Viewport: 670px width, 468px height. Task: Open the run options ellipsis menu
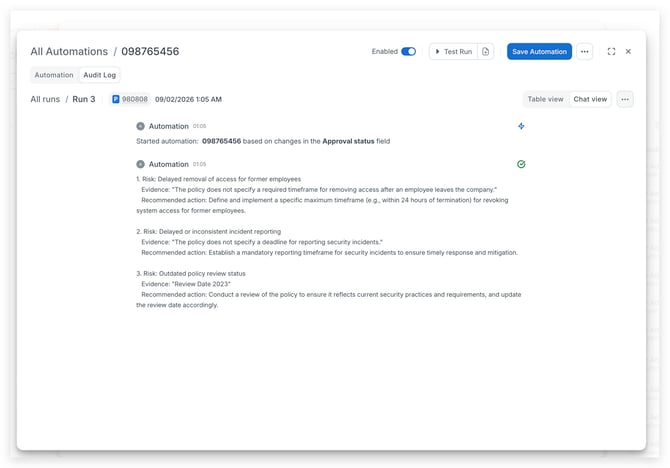(x=625, y=99)
